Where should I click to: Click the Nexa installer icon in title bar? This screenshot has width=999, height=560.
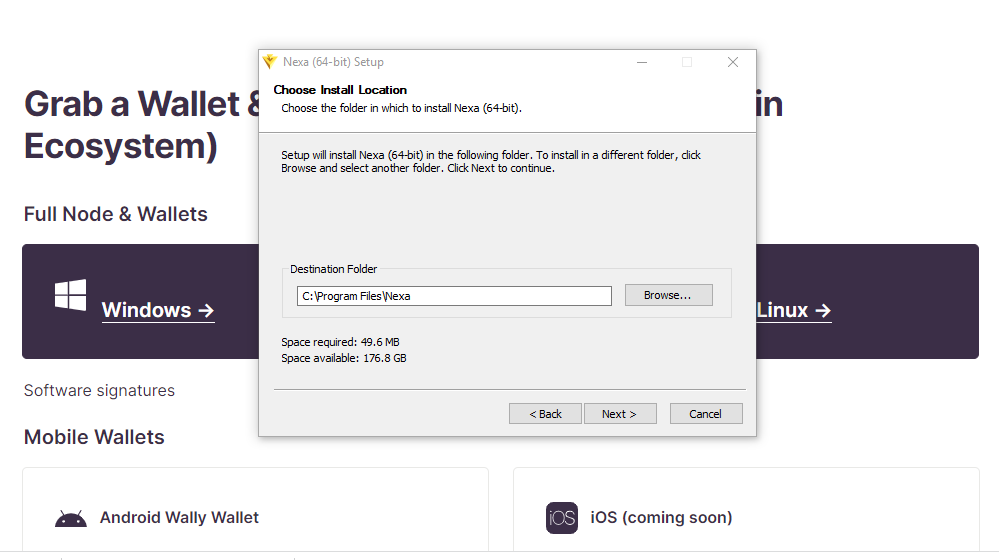pos(269,62)
